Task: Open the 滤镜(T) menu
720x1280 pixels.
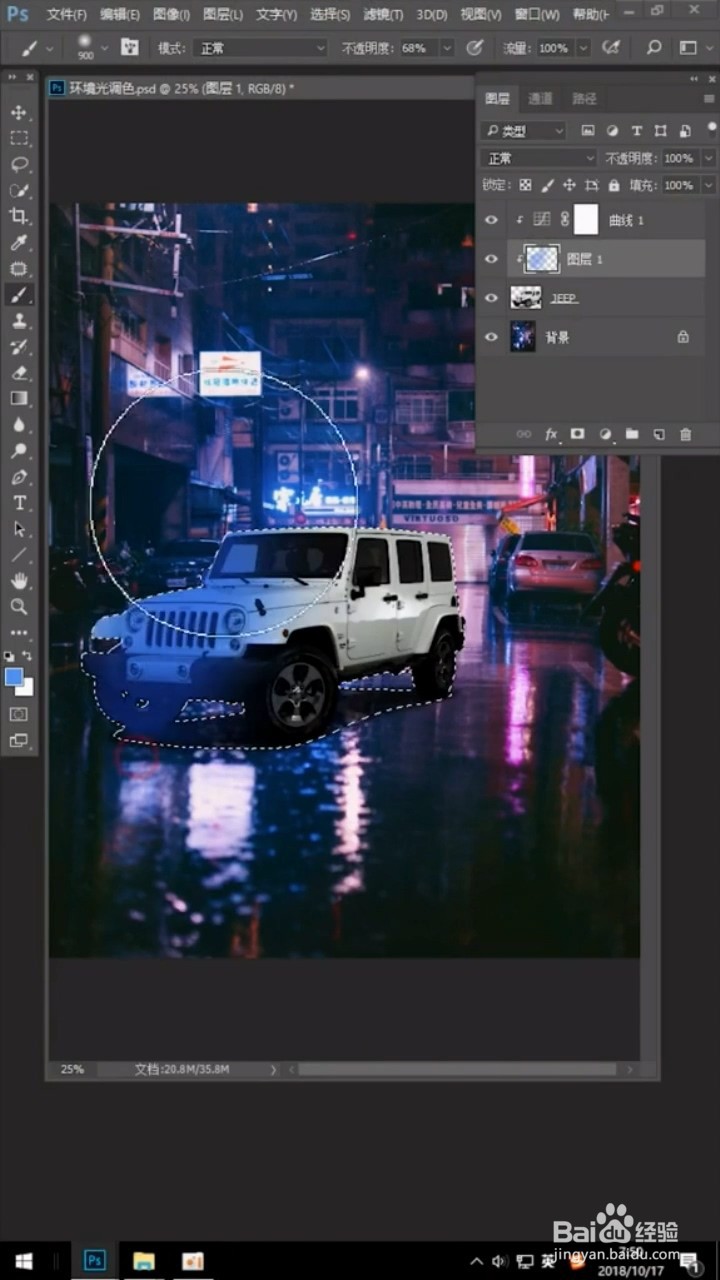Action: click(383, 15)
